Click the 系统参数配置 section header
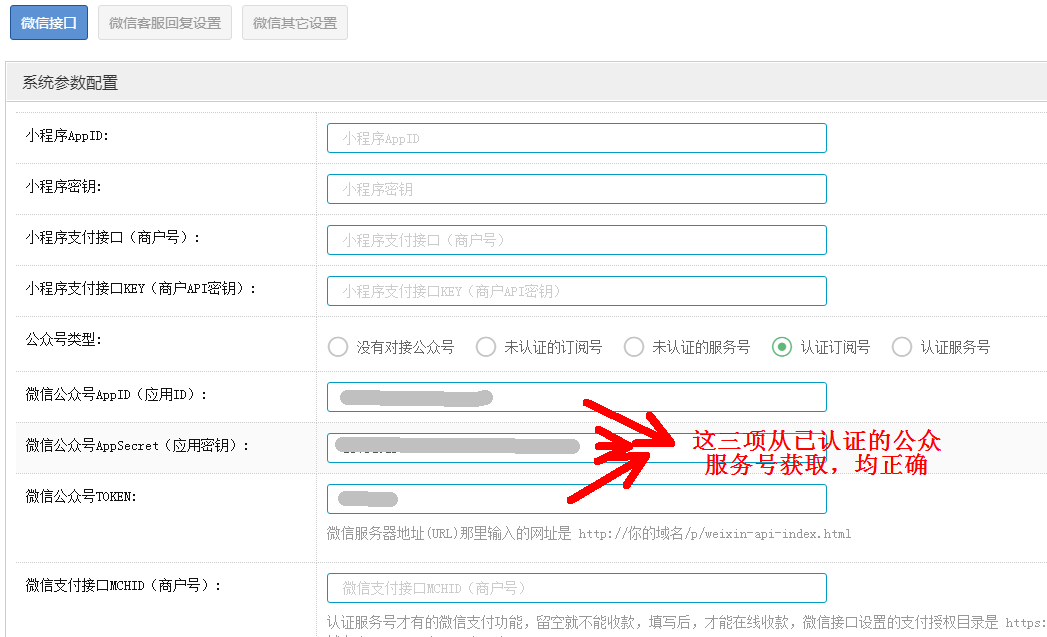Image resolution: width=1047 pixels, height=637 pixels. (x=70, y=83)
